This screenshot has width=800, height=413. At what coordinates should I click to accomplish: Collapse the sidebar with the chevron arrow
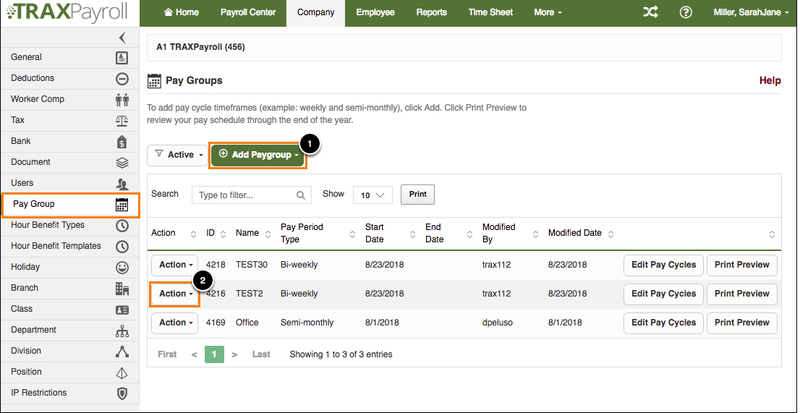pos(122,37)
